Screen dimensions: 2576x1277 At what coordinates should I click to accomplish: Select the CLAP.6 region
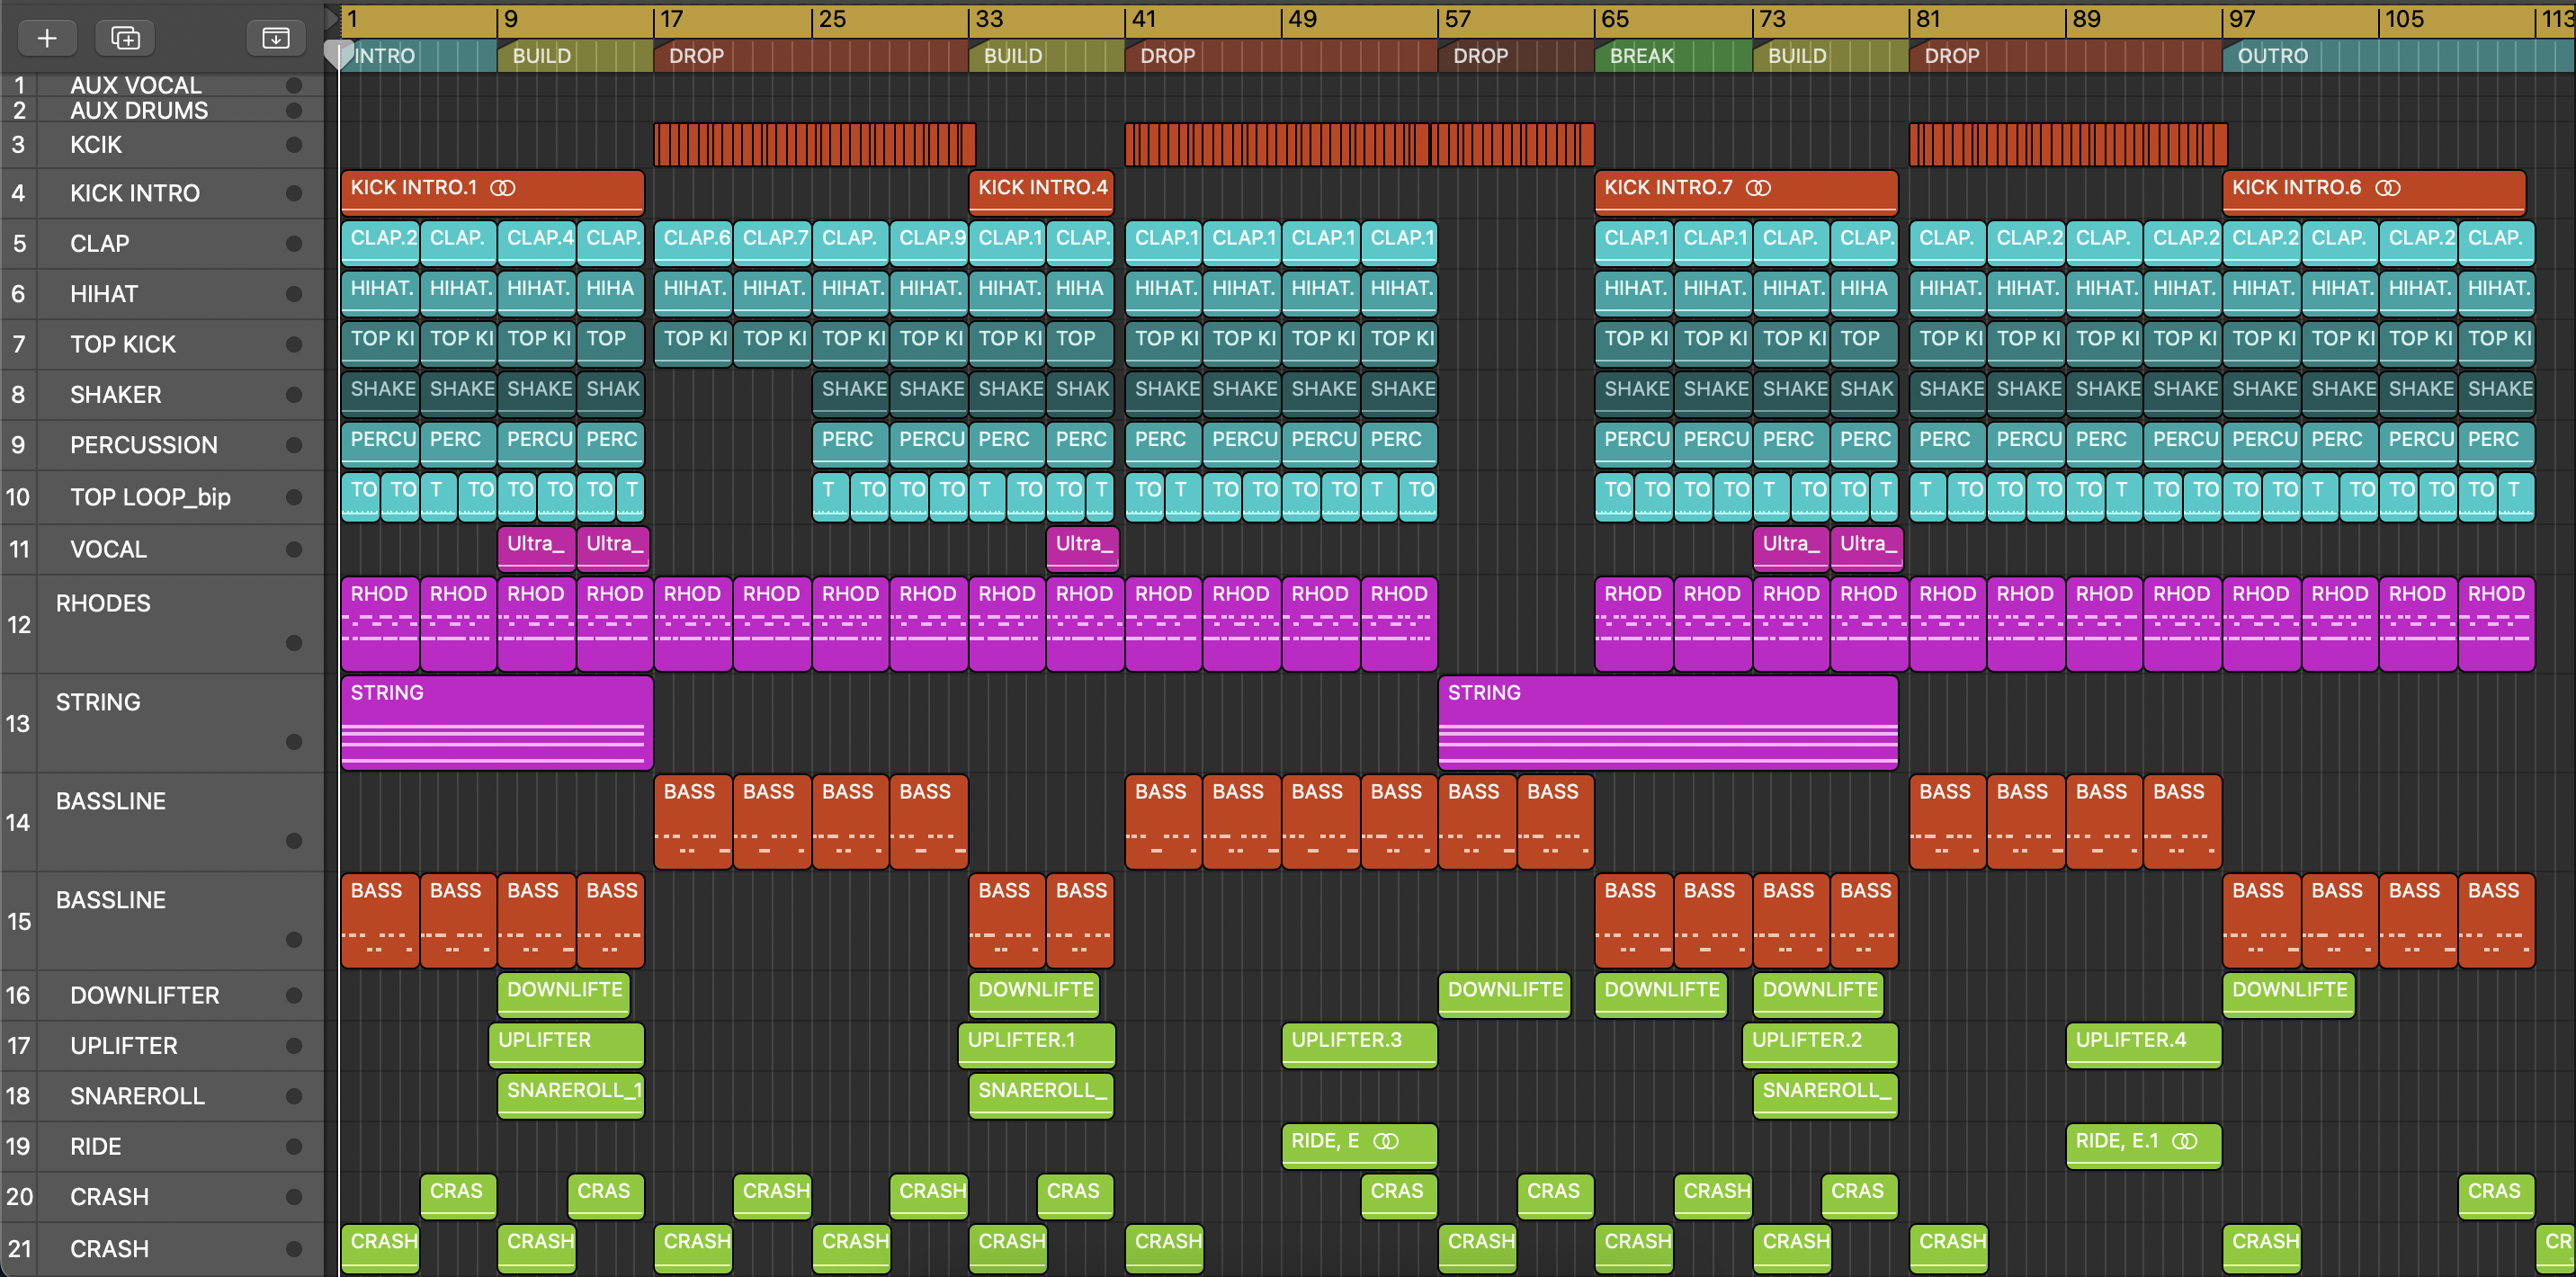[x=693, y=243]
